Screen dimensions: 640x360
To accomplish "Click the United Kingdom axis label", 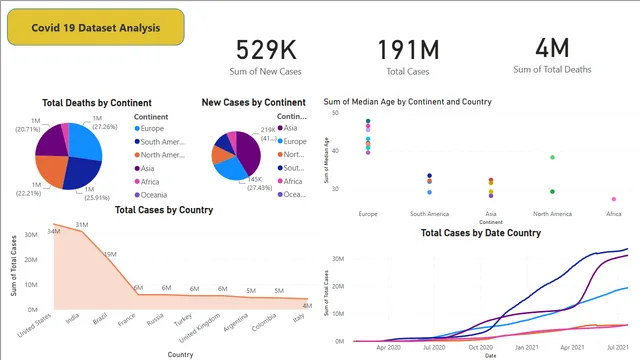I will 200,328.
